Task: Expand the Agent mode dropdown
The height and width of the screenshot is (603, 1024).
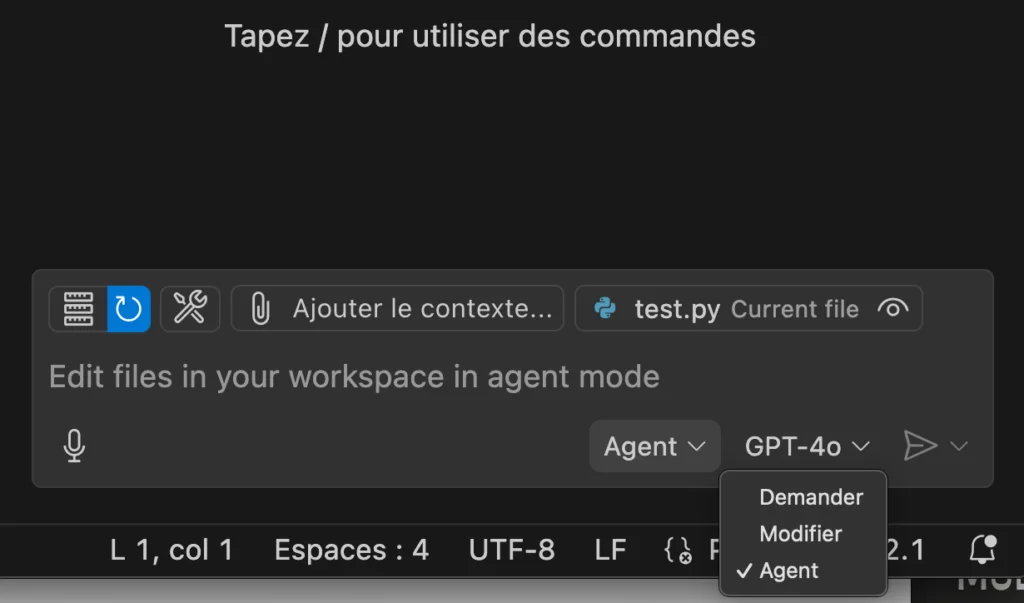Action: 654,446
